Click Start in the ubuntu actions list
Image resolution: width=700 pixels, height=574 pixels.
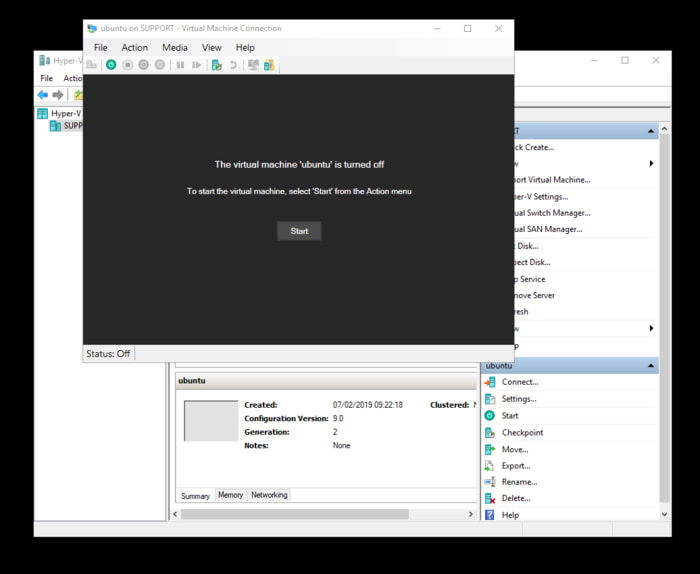pos(509,416)
